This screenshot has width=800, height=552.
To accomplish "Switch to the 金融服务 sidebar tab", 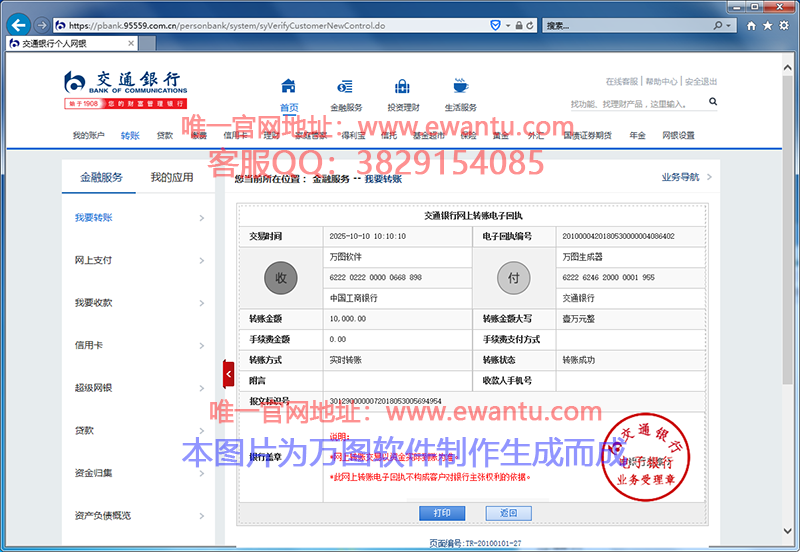I will pos(101,178).
